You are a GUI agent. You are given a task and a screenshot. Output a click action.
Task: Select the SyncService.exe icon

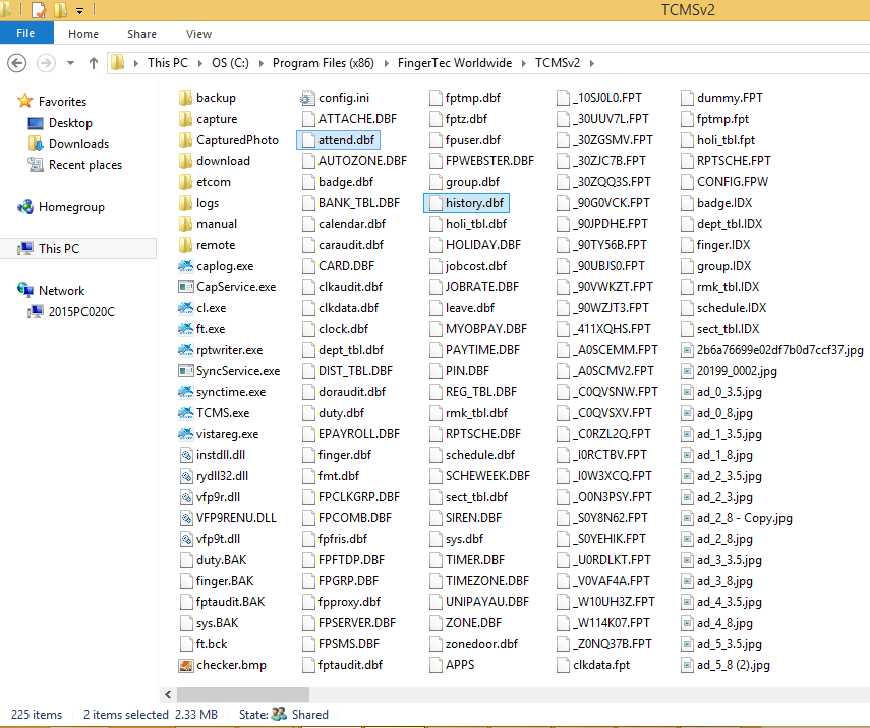point(185,371)
